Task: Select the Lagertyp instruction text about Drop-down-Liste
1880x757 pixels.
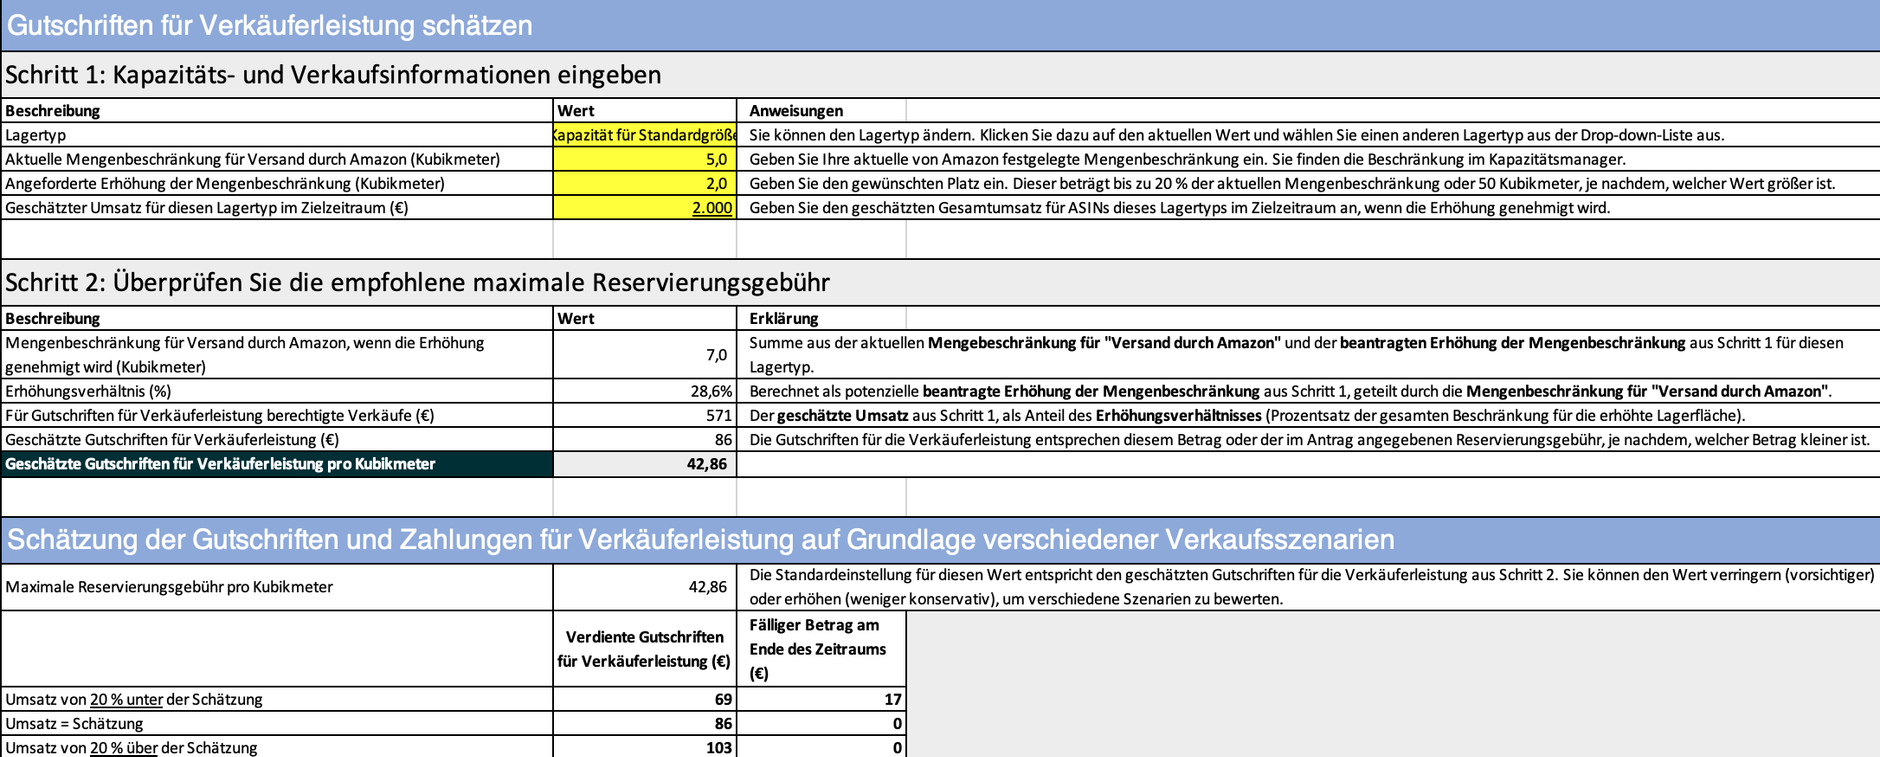Action: click(1237, 135)
